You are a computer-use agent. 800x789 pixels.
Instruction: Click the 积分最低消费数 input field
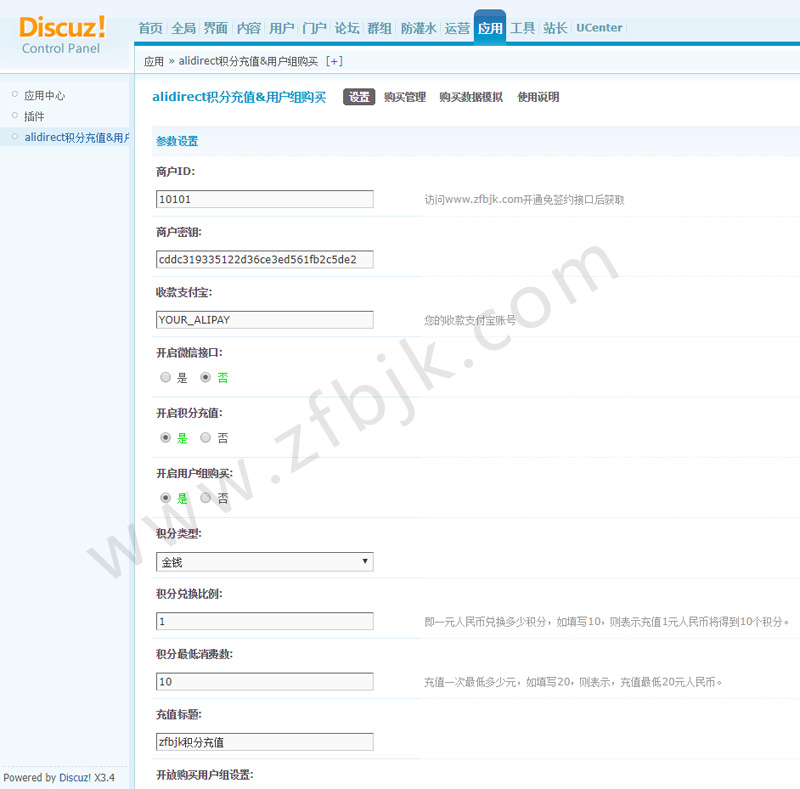pos(264,682)
